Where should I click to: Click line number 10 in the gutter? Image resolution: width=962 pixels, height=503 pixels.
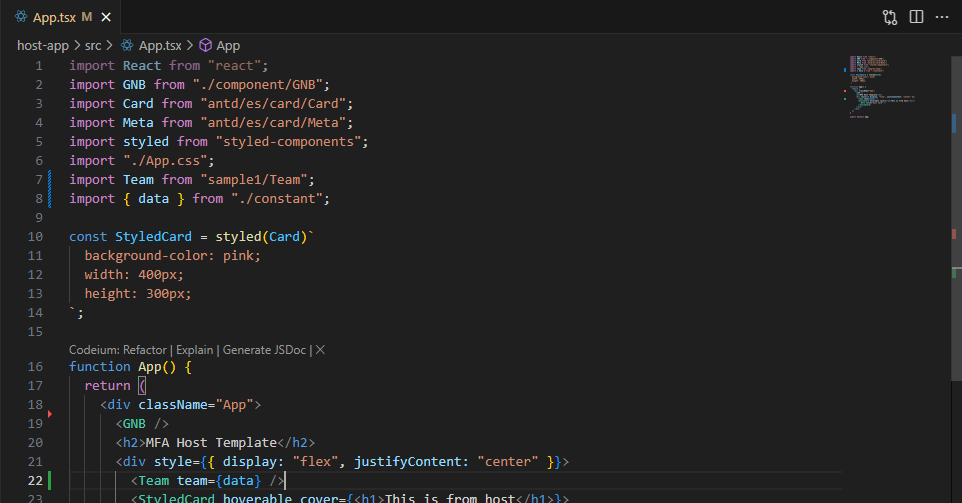tap(36, 237)
